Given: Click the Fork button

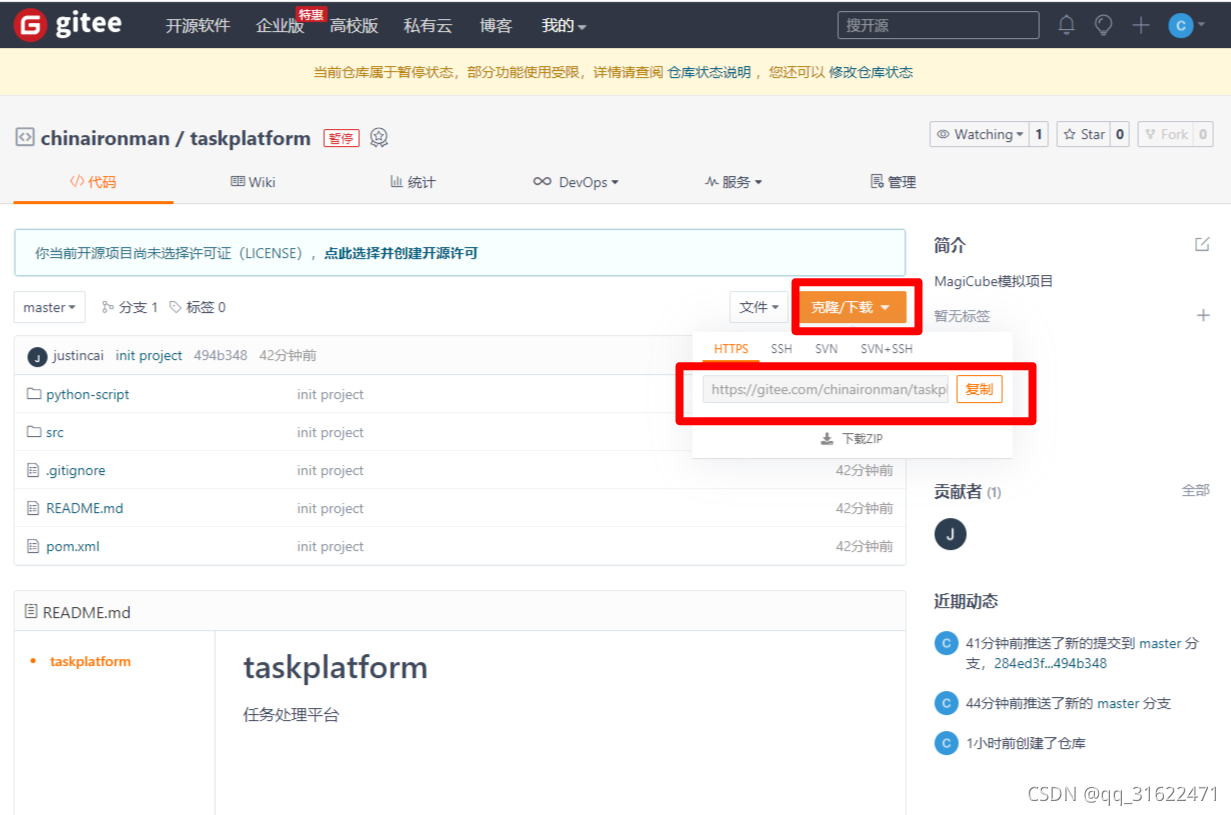Looking at the screenshot, I should pos(1166,134).
